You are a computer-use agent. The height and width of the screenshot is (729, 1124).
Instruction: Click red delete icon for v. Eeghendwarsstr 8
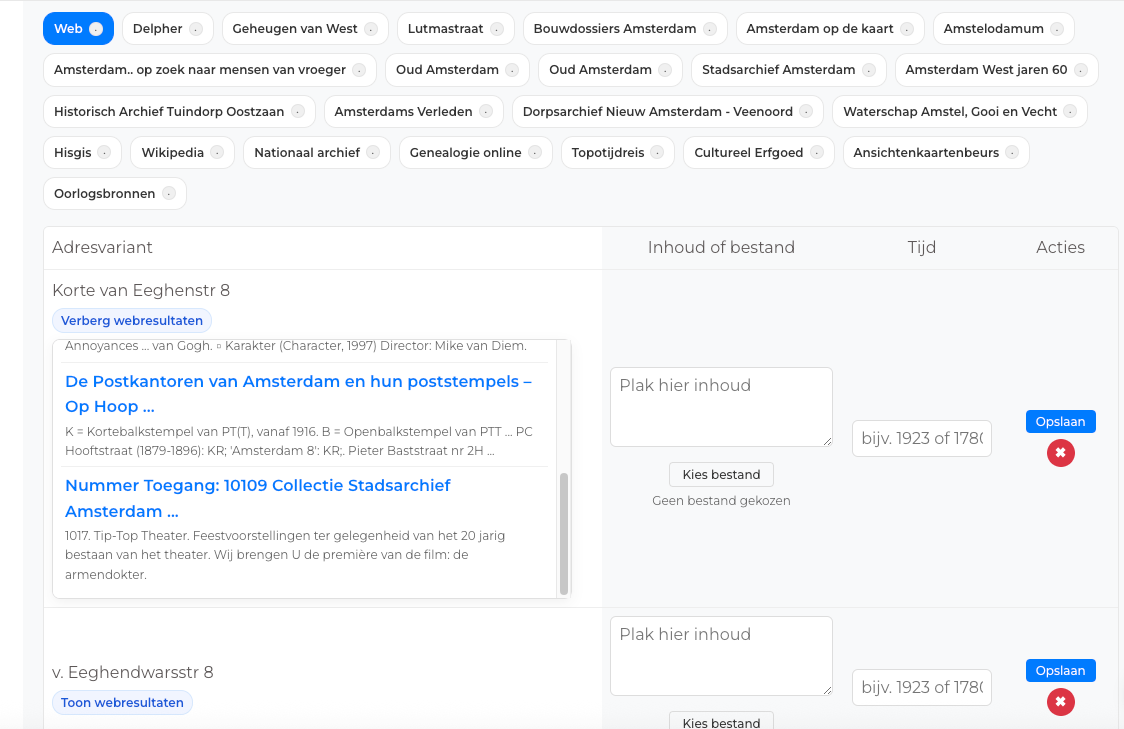point(1060,702)
